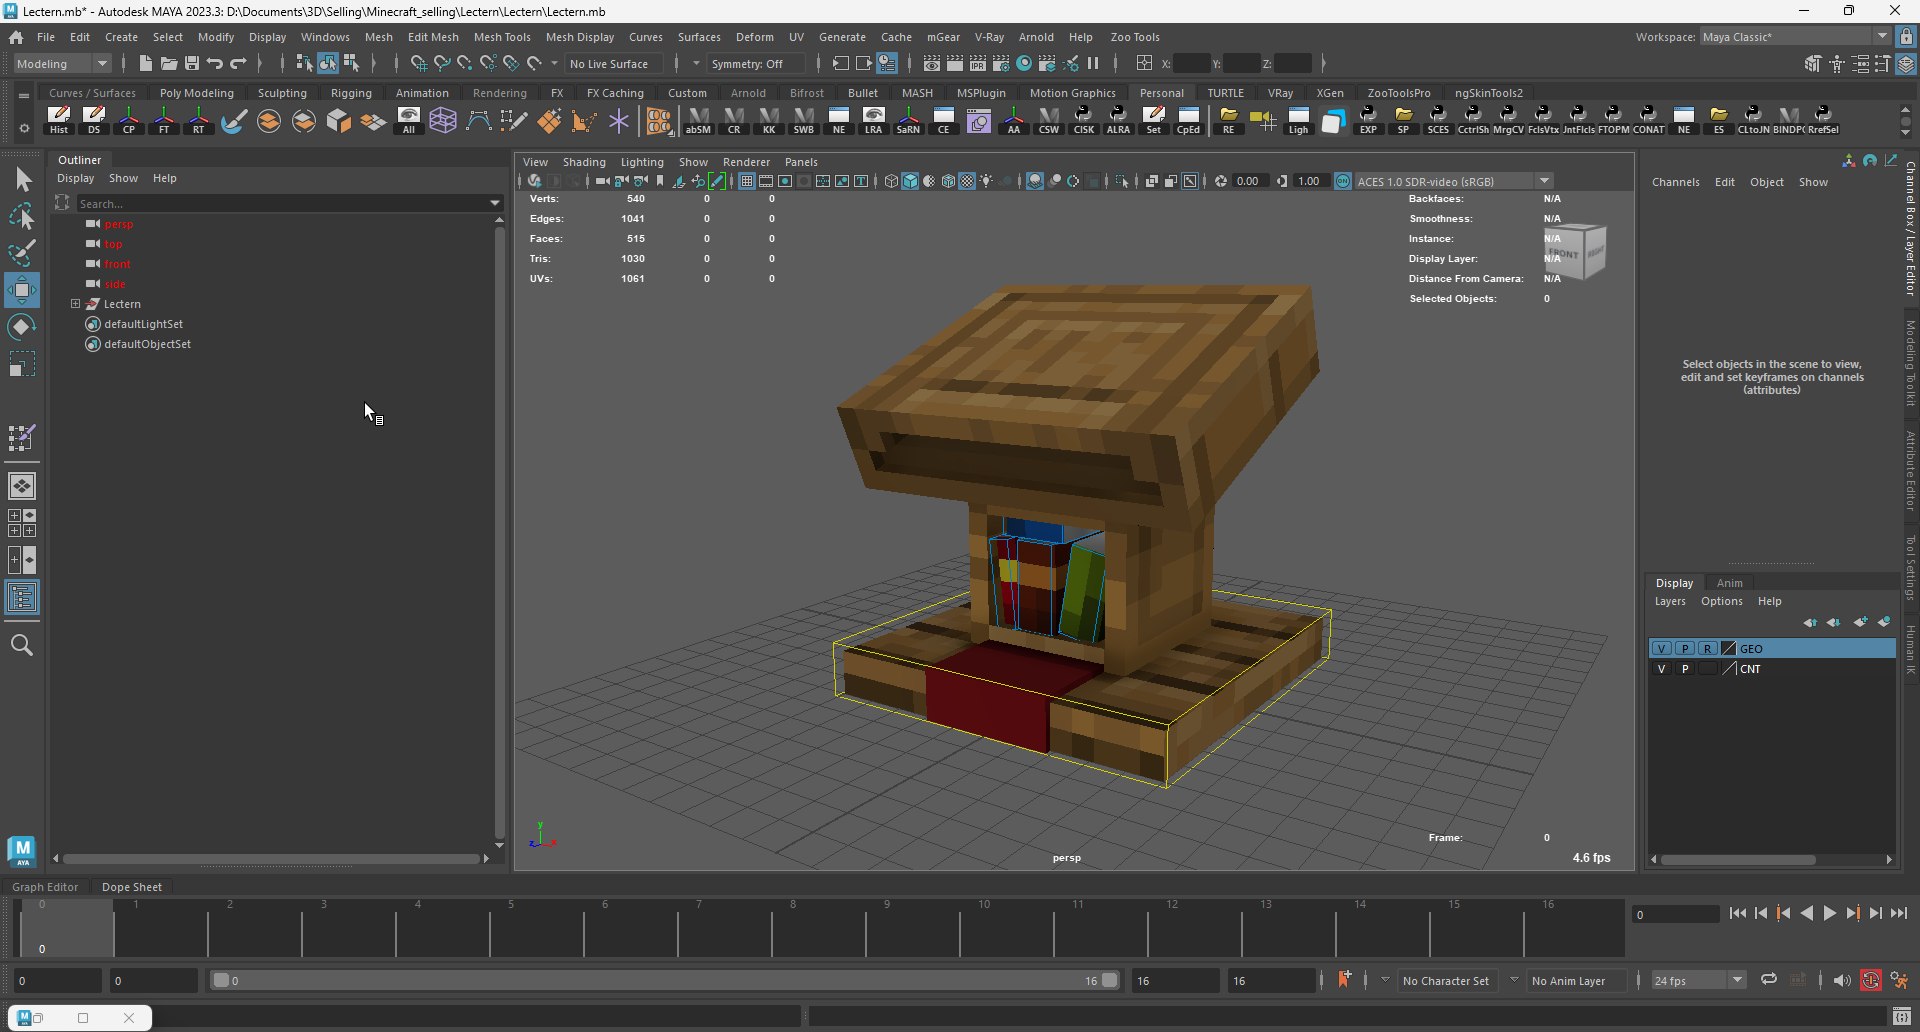Expand the Lectern node in Outliner
Viewport: 1920px width, 1032px height.
click(75, 303)
